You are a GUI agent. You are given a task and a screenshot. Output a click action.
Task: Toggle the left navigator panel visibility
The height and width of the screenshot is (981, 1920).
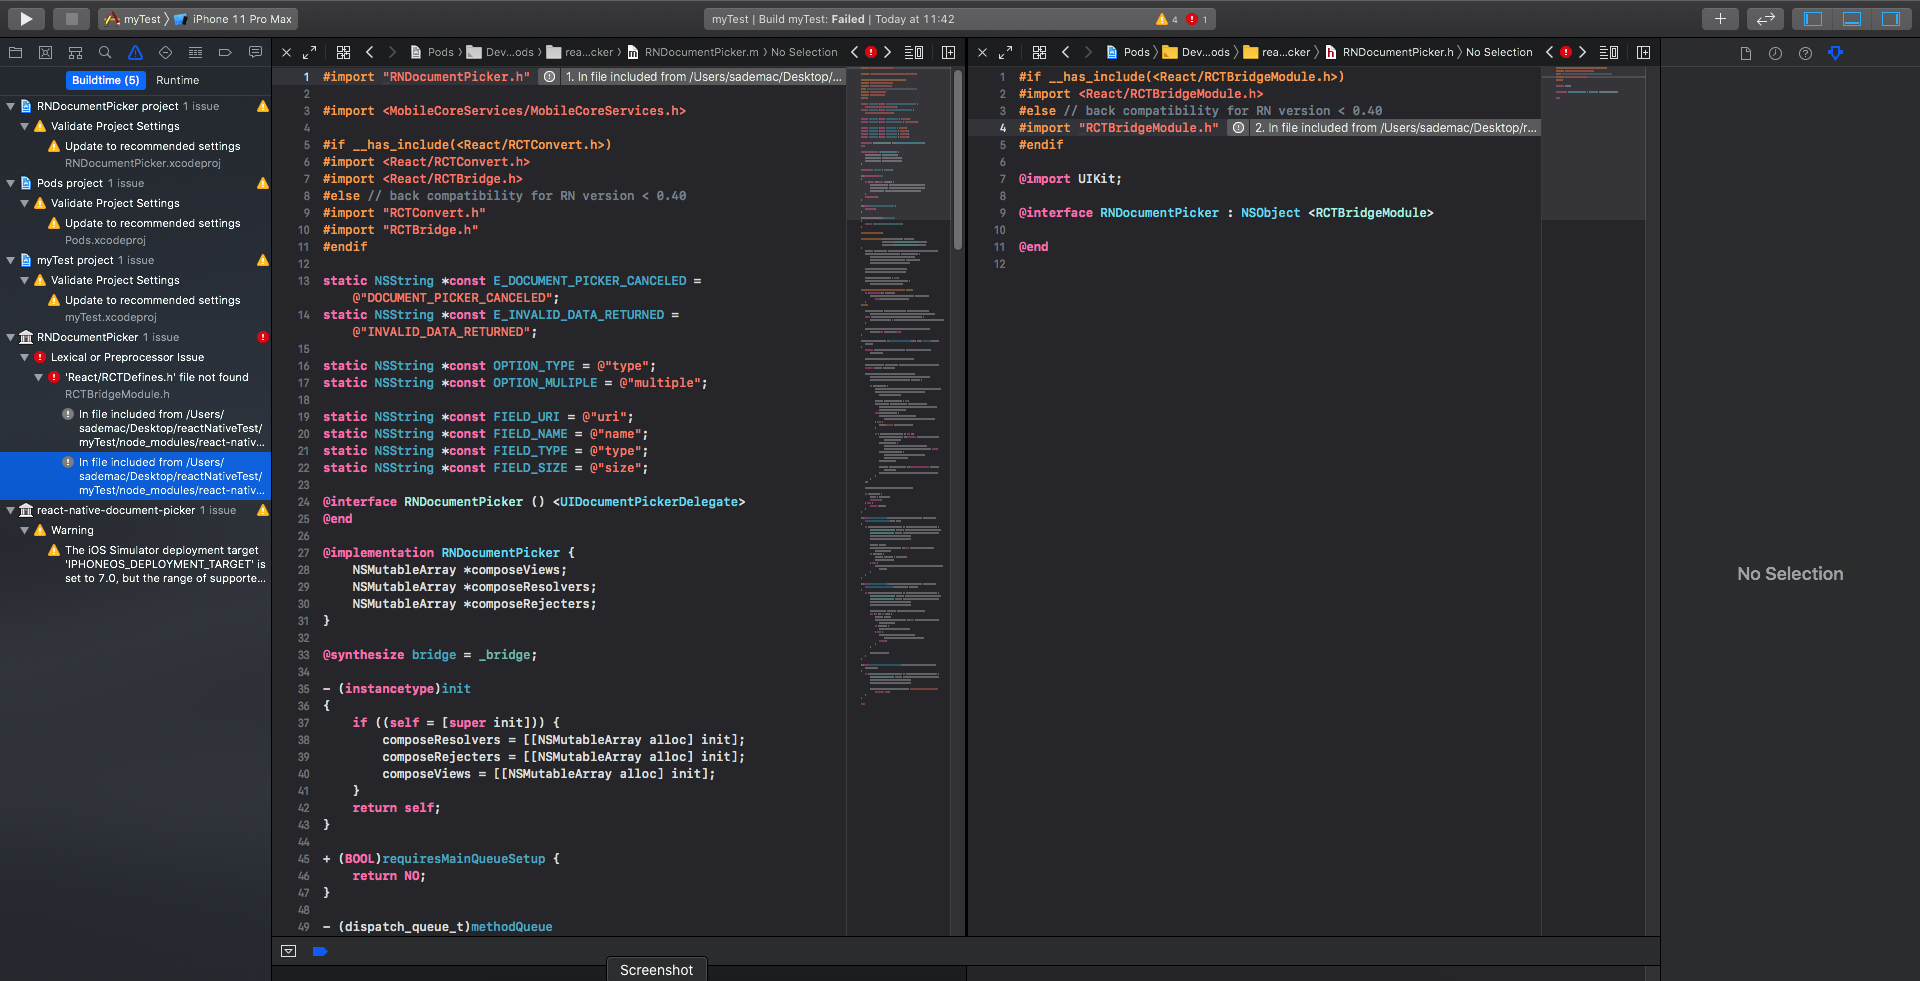point(1812,18)
